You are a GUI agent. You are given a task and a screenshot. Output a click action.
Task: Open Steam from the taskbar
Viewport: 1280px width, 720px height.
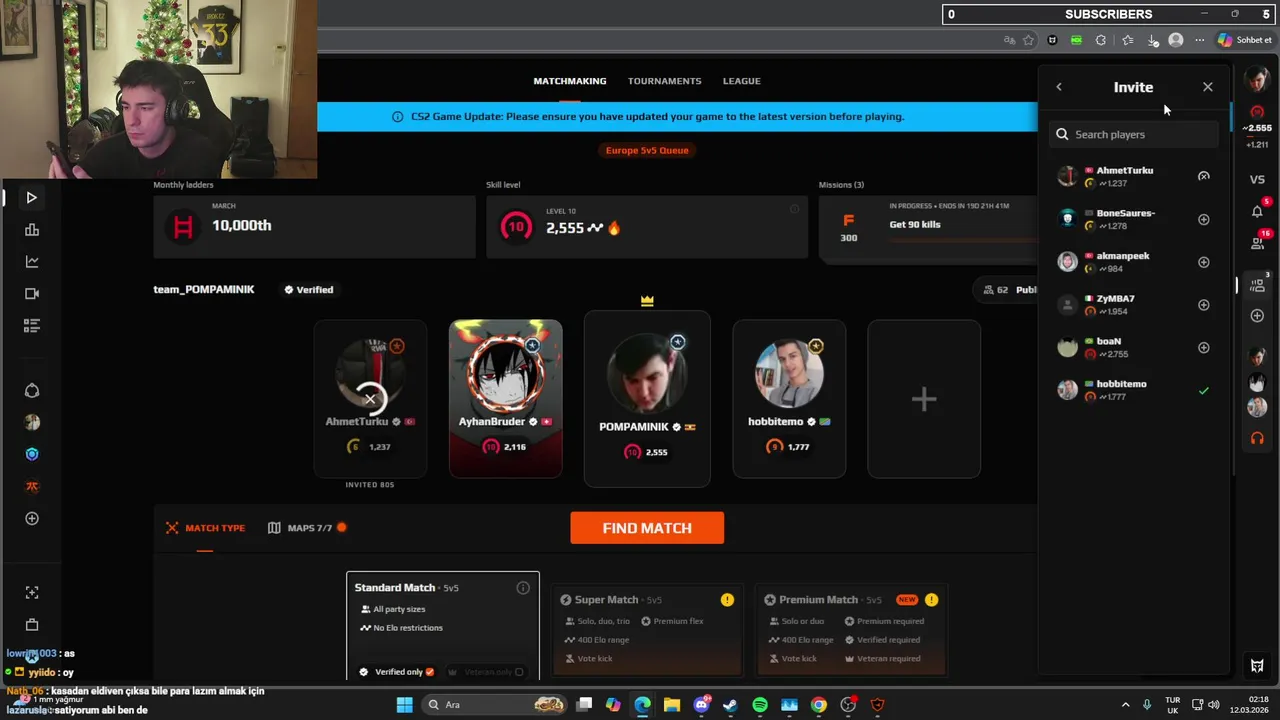point(730,705)
